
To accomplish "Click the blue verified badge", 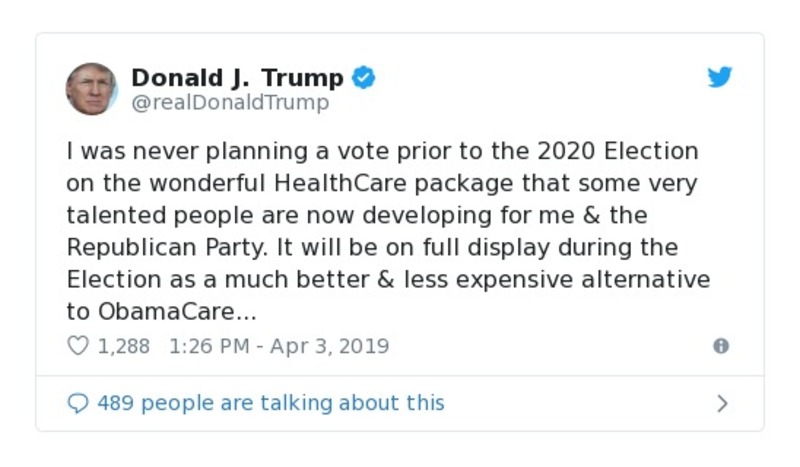I will (364, 78).
